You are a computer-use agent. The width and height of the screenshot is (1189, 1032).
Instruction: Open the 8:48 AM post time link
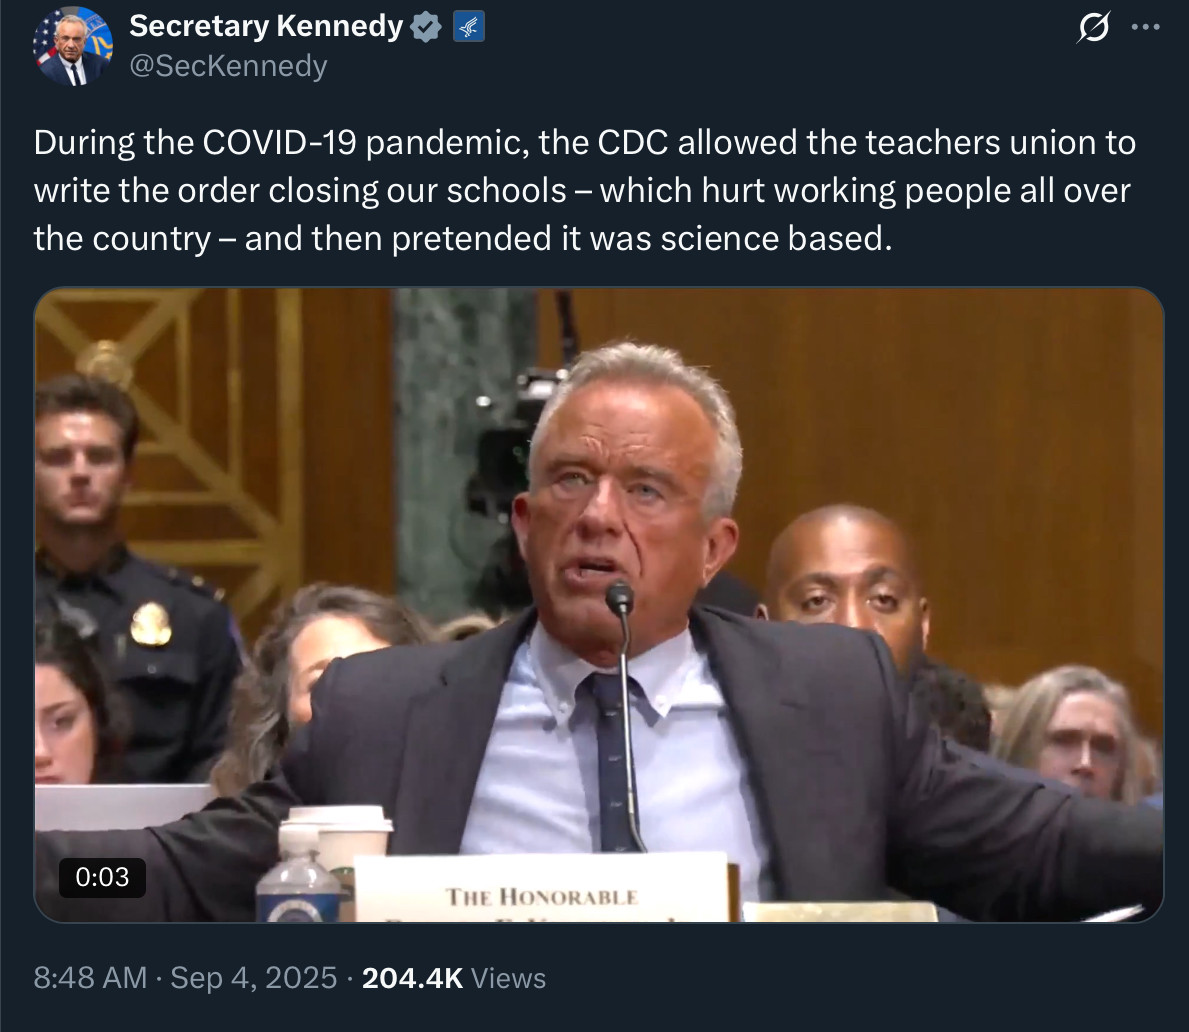click(x=91, y=977)
